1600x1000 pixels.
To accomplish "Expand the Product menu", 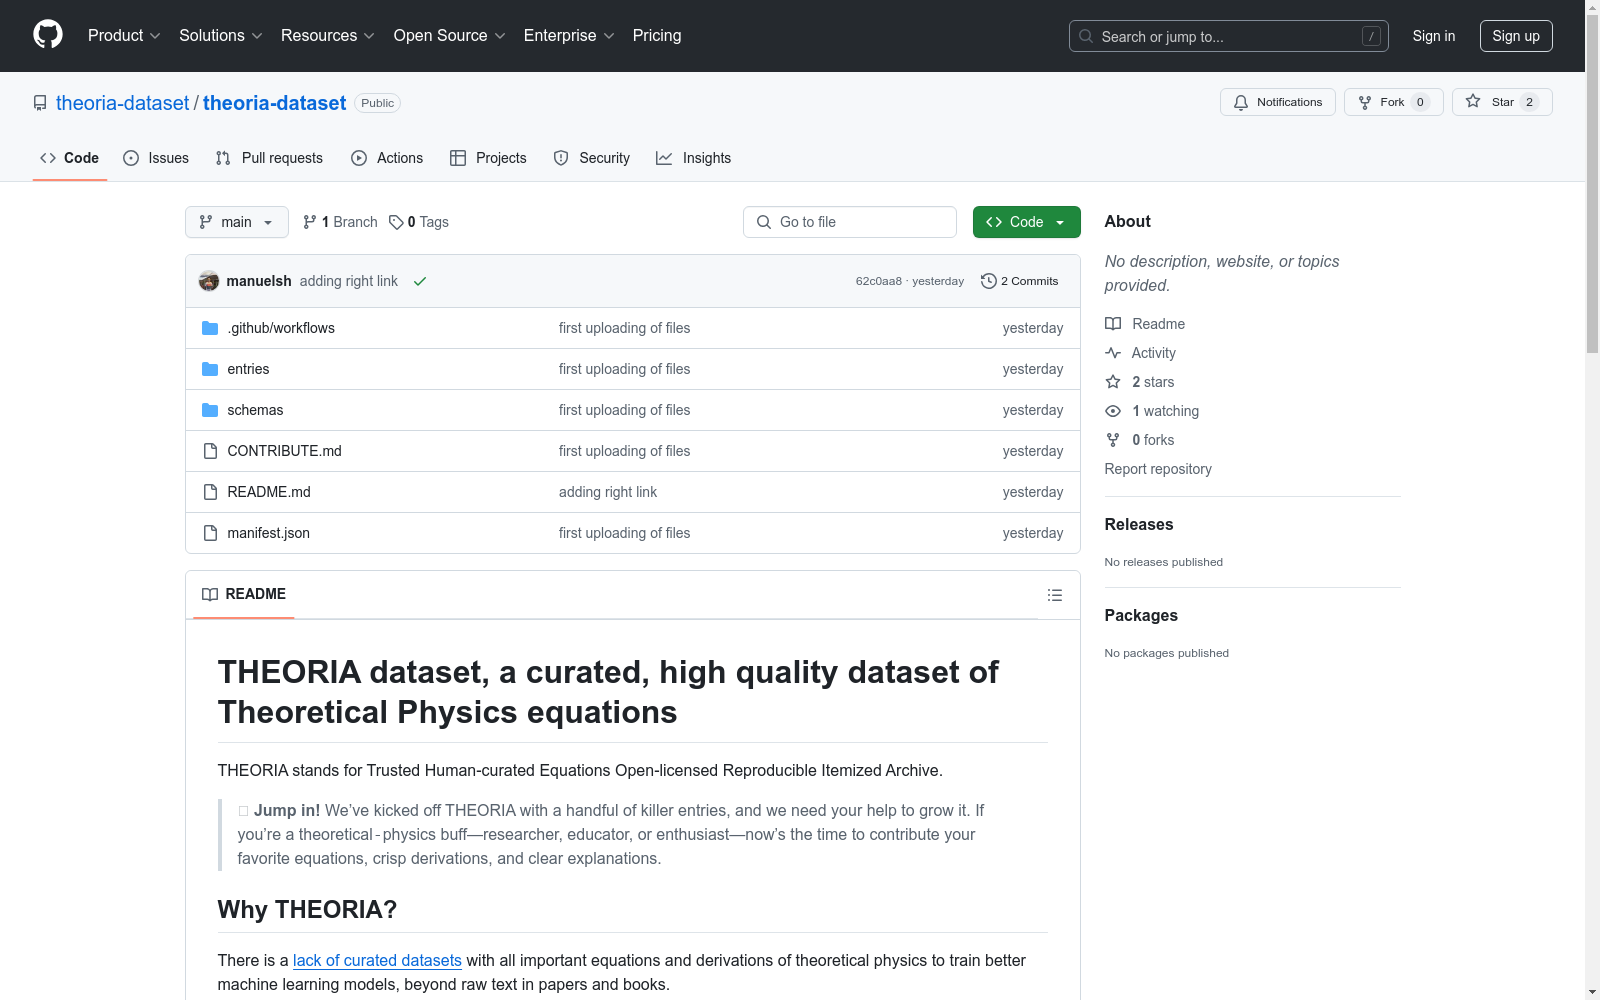I will pos(124,36).
